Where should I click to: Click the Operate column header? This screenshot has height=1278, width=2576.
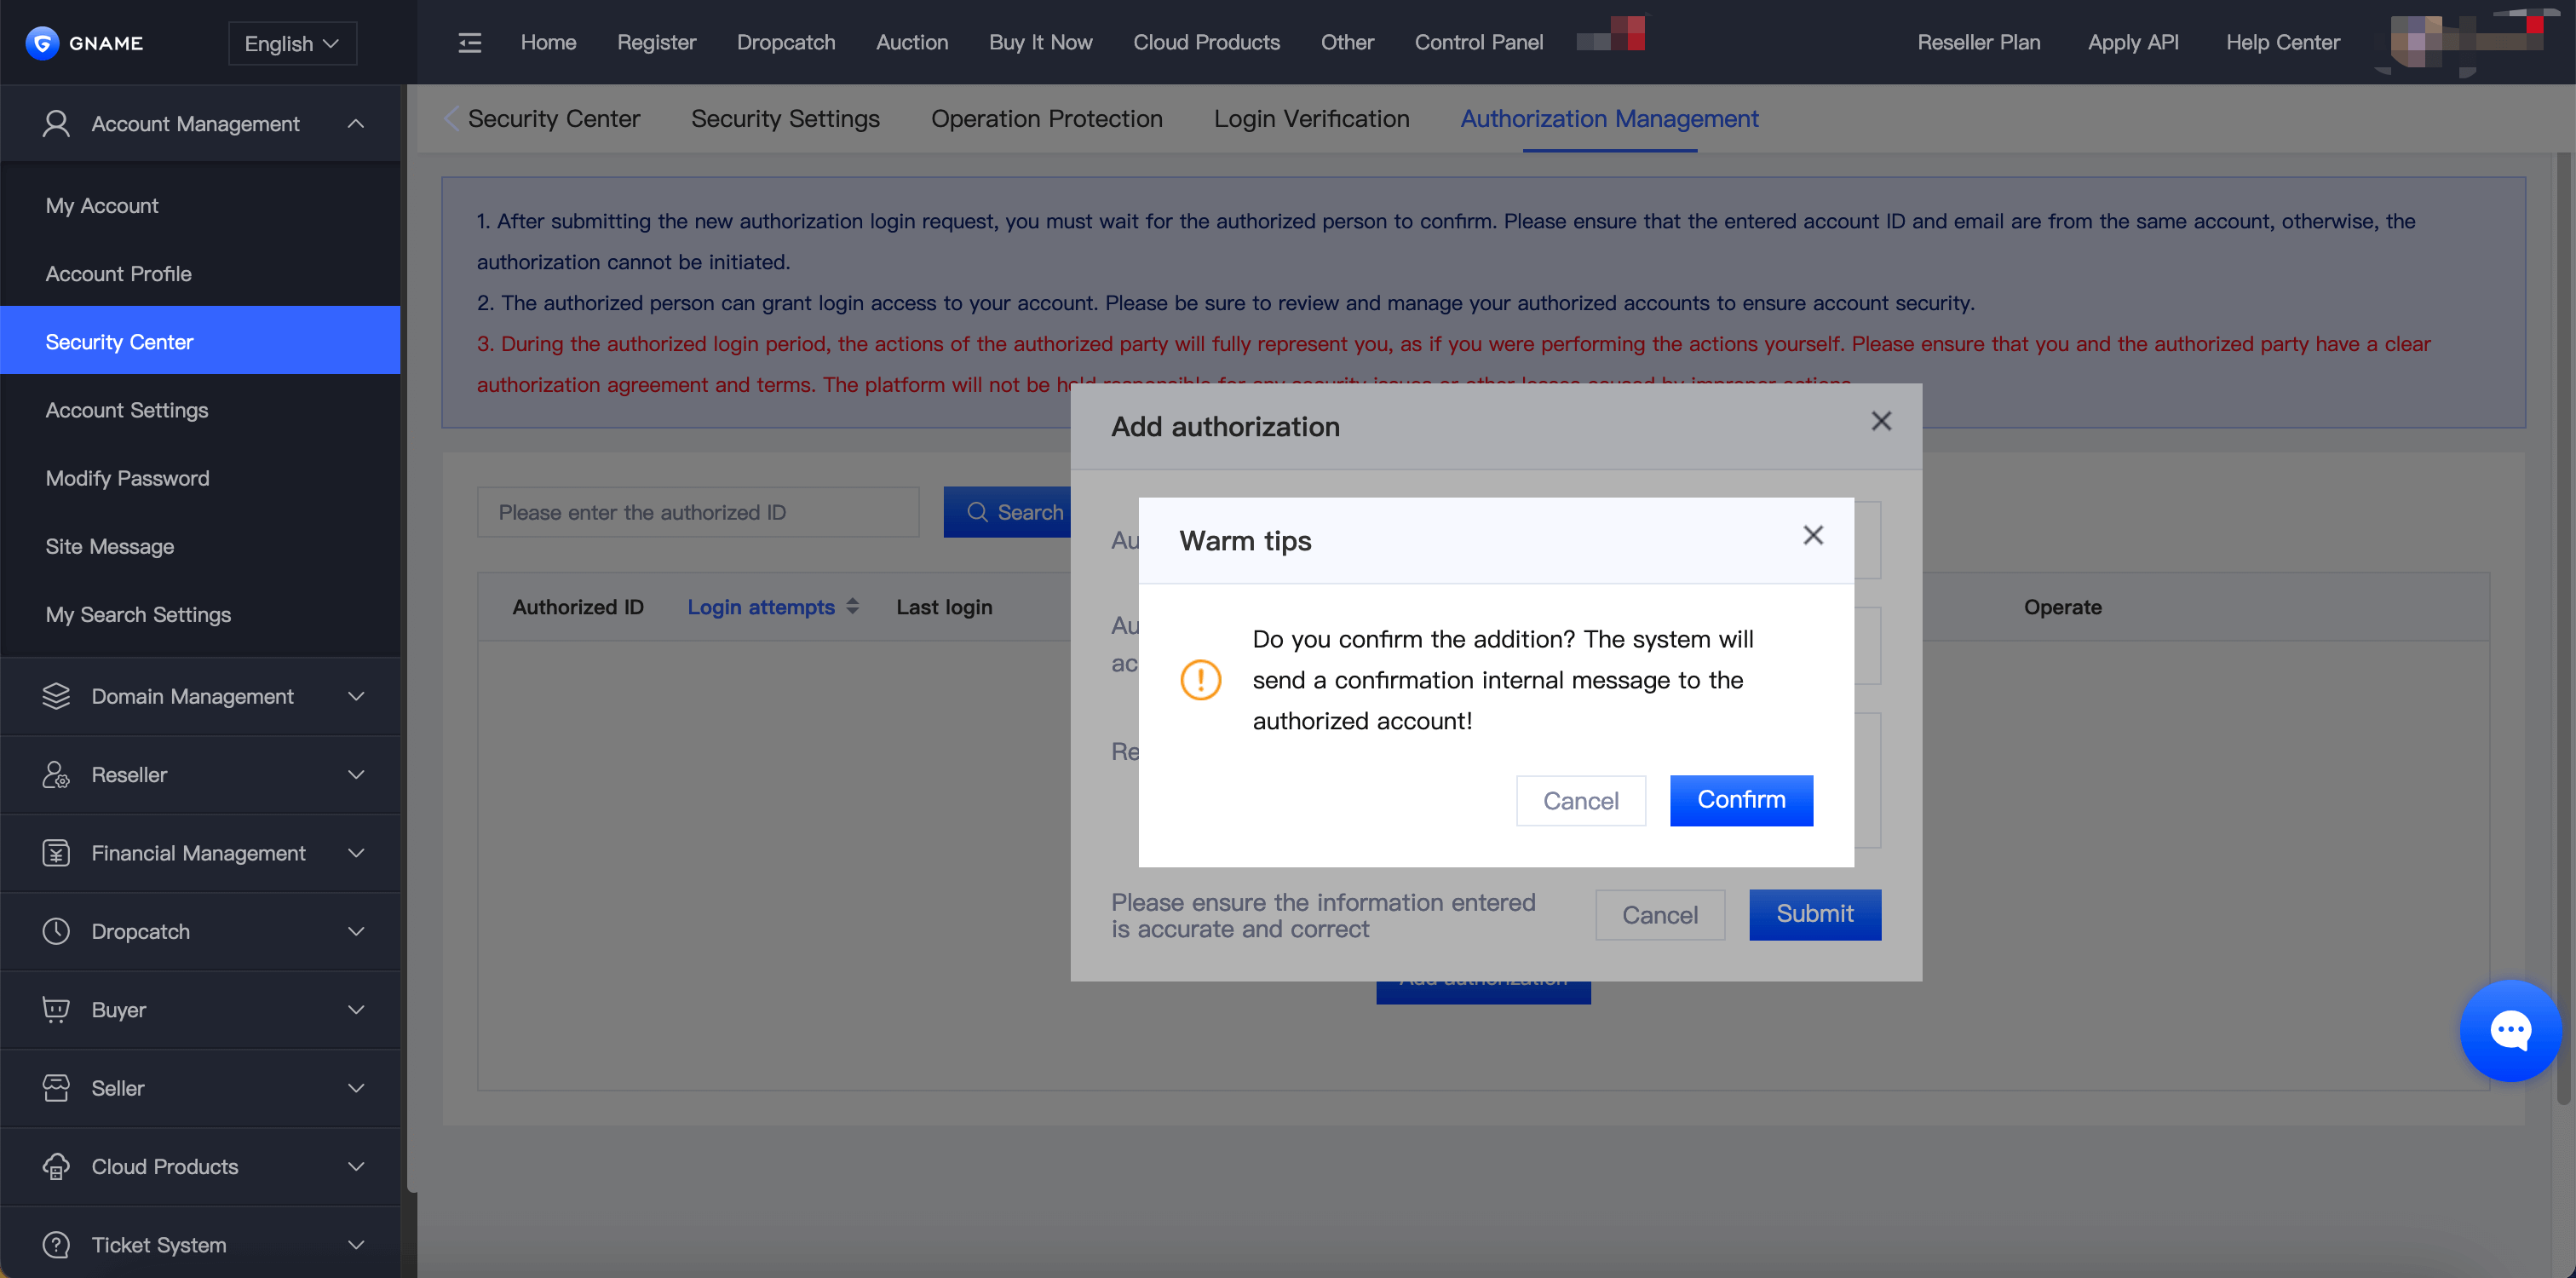click(x=2062, y=607)
